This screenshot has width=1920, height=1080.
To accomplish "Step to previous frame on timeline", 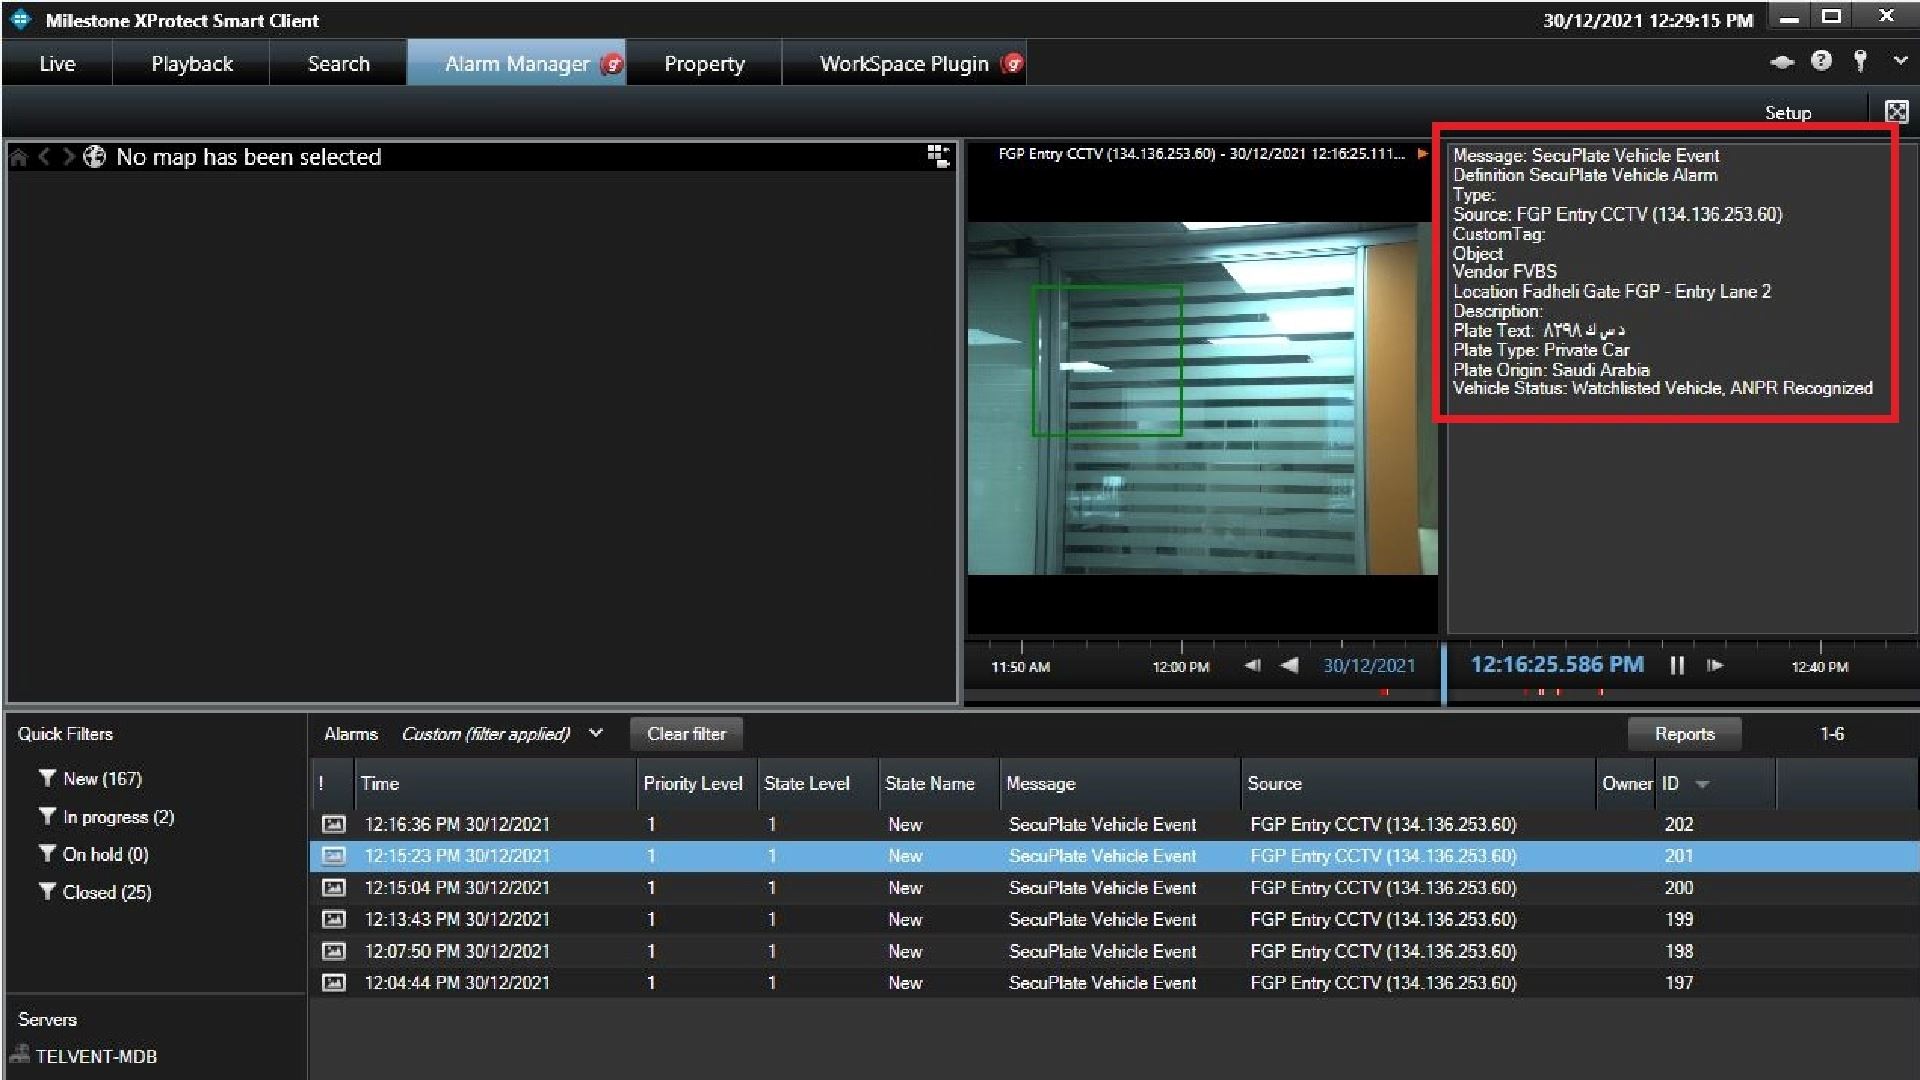I will click(x=1252, y=665).
